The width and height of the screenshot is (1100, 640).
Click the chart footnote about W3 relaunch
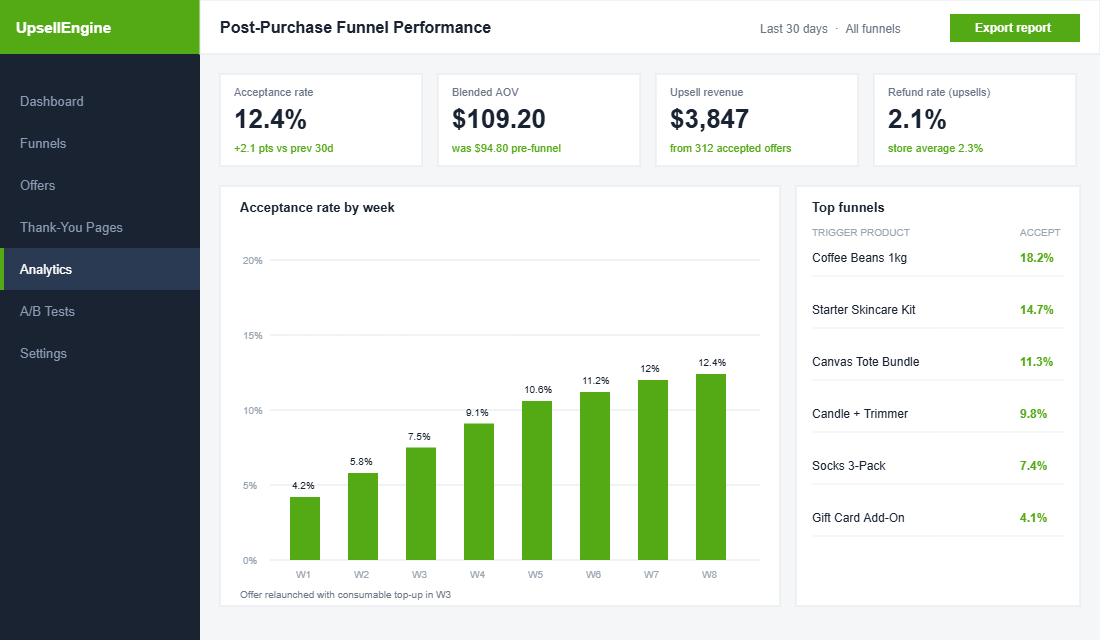pos(345,594)
